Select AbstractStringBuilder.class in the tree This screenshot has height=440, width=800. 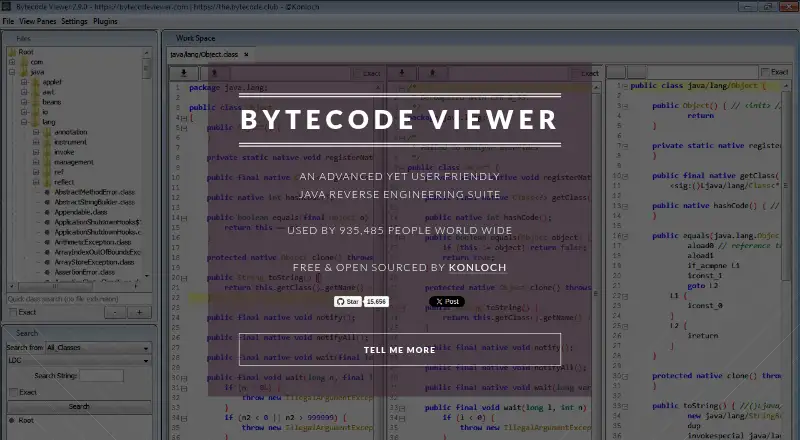click(94, 202)
